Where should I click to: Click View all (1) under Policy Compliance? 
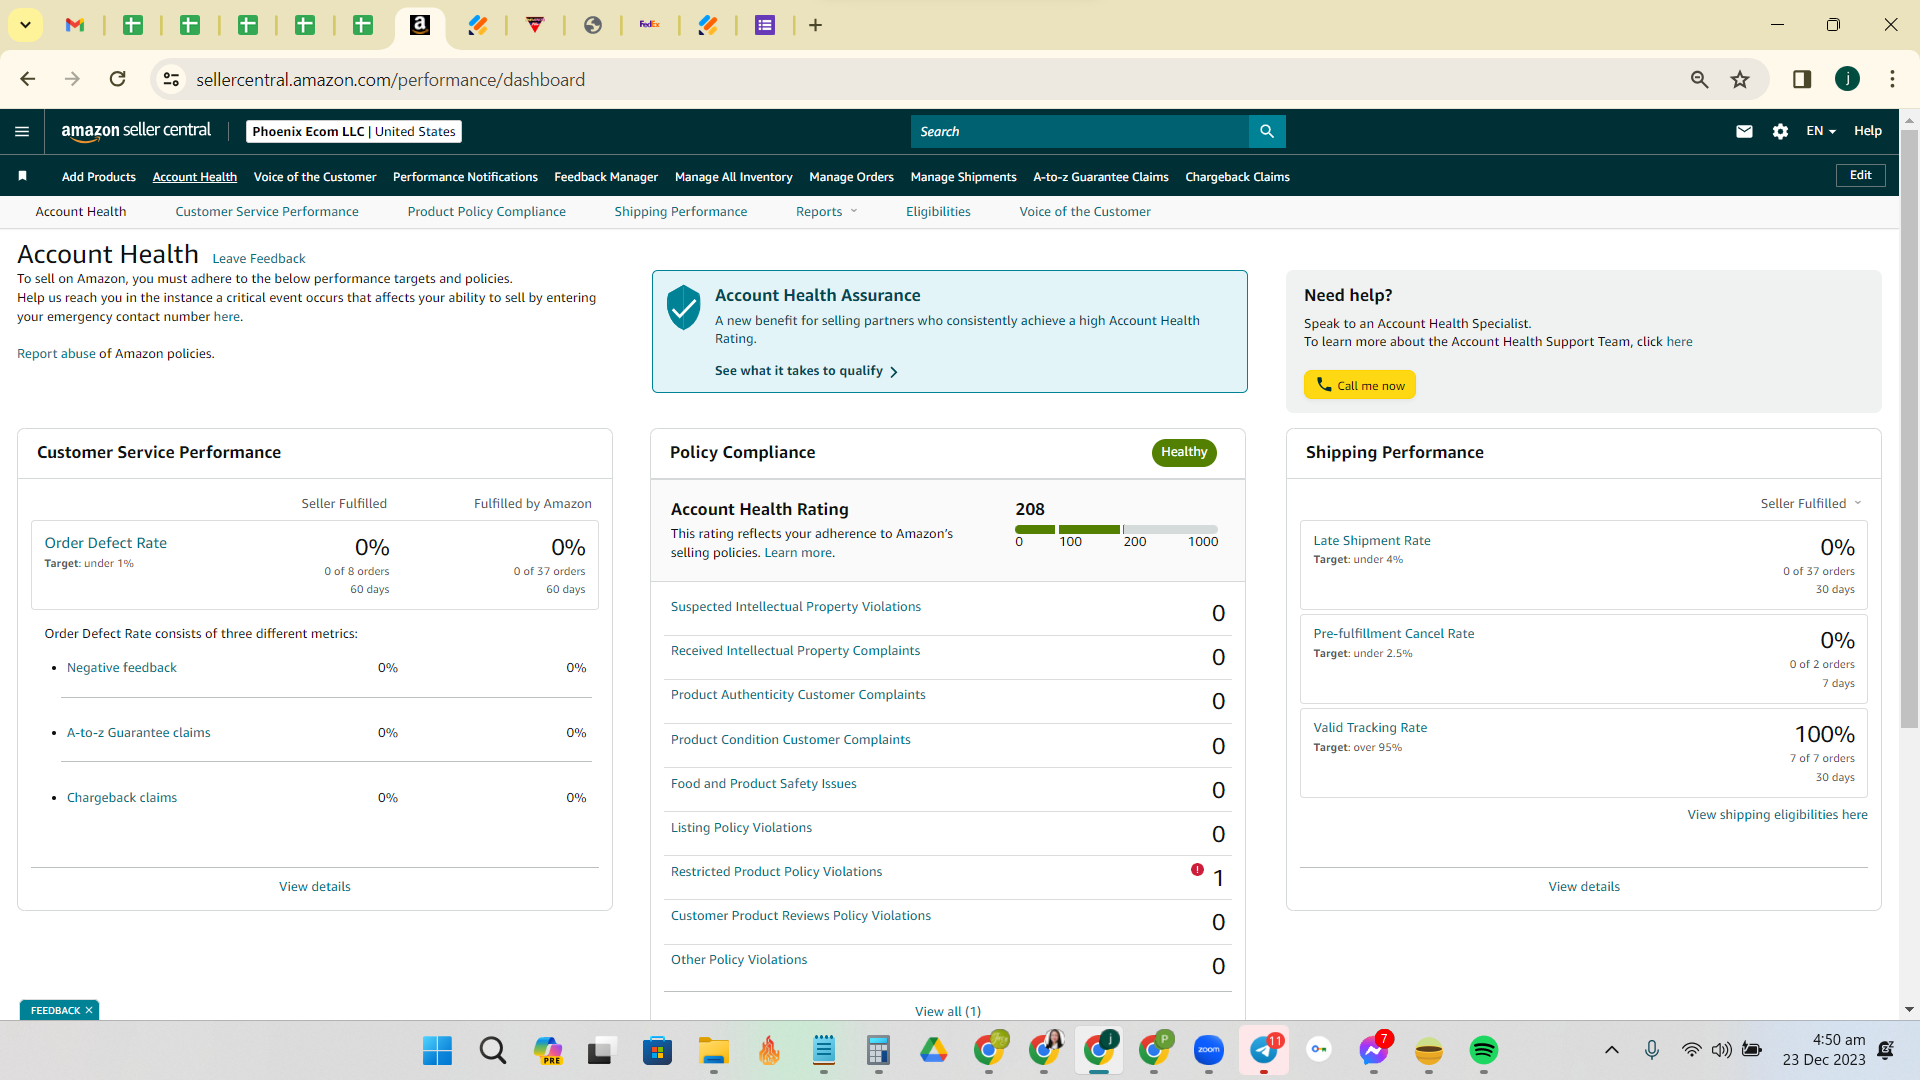(x=948, y=1011)
